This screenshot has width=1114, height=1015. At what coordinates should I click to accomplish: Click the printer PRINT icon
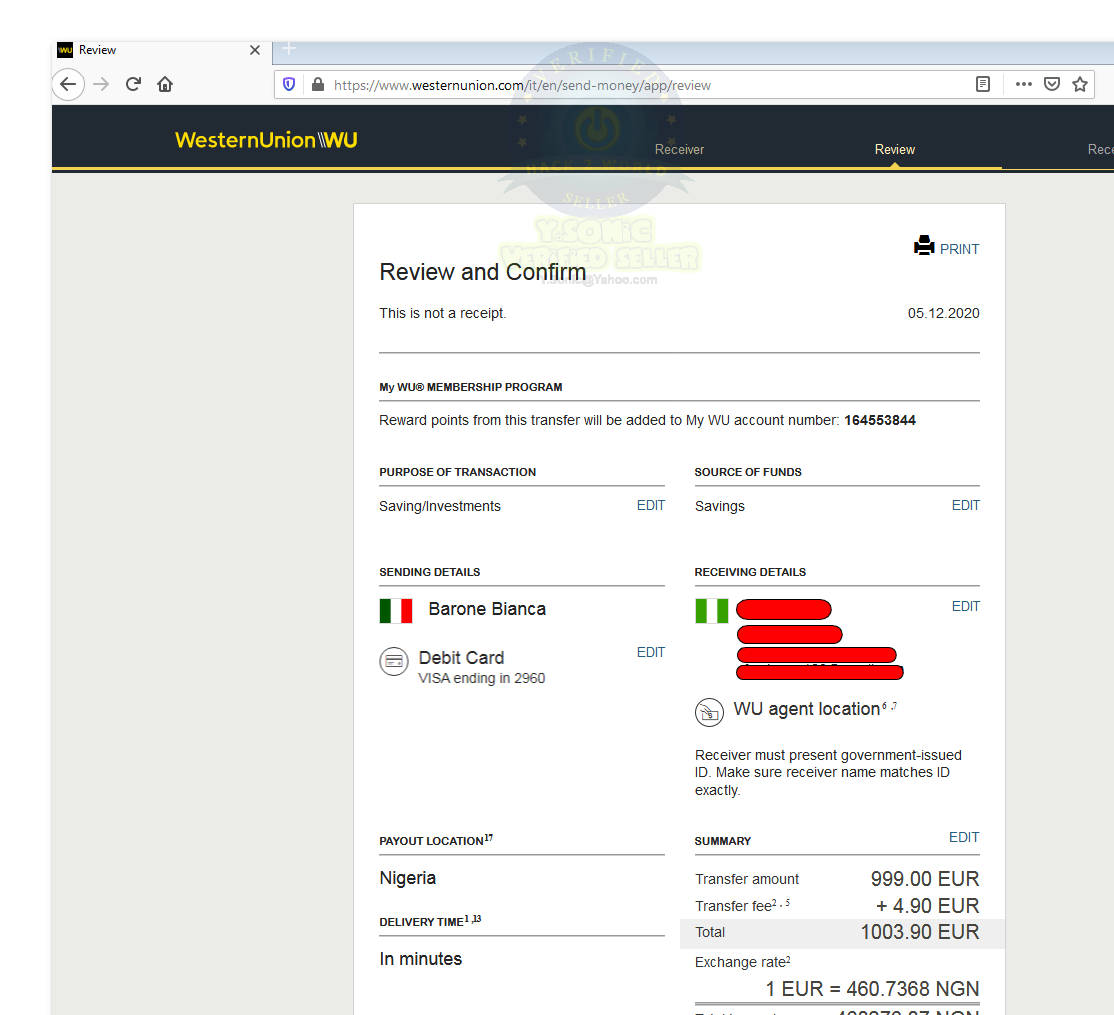coord(924,246)
